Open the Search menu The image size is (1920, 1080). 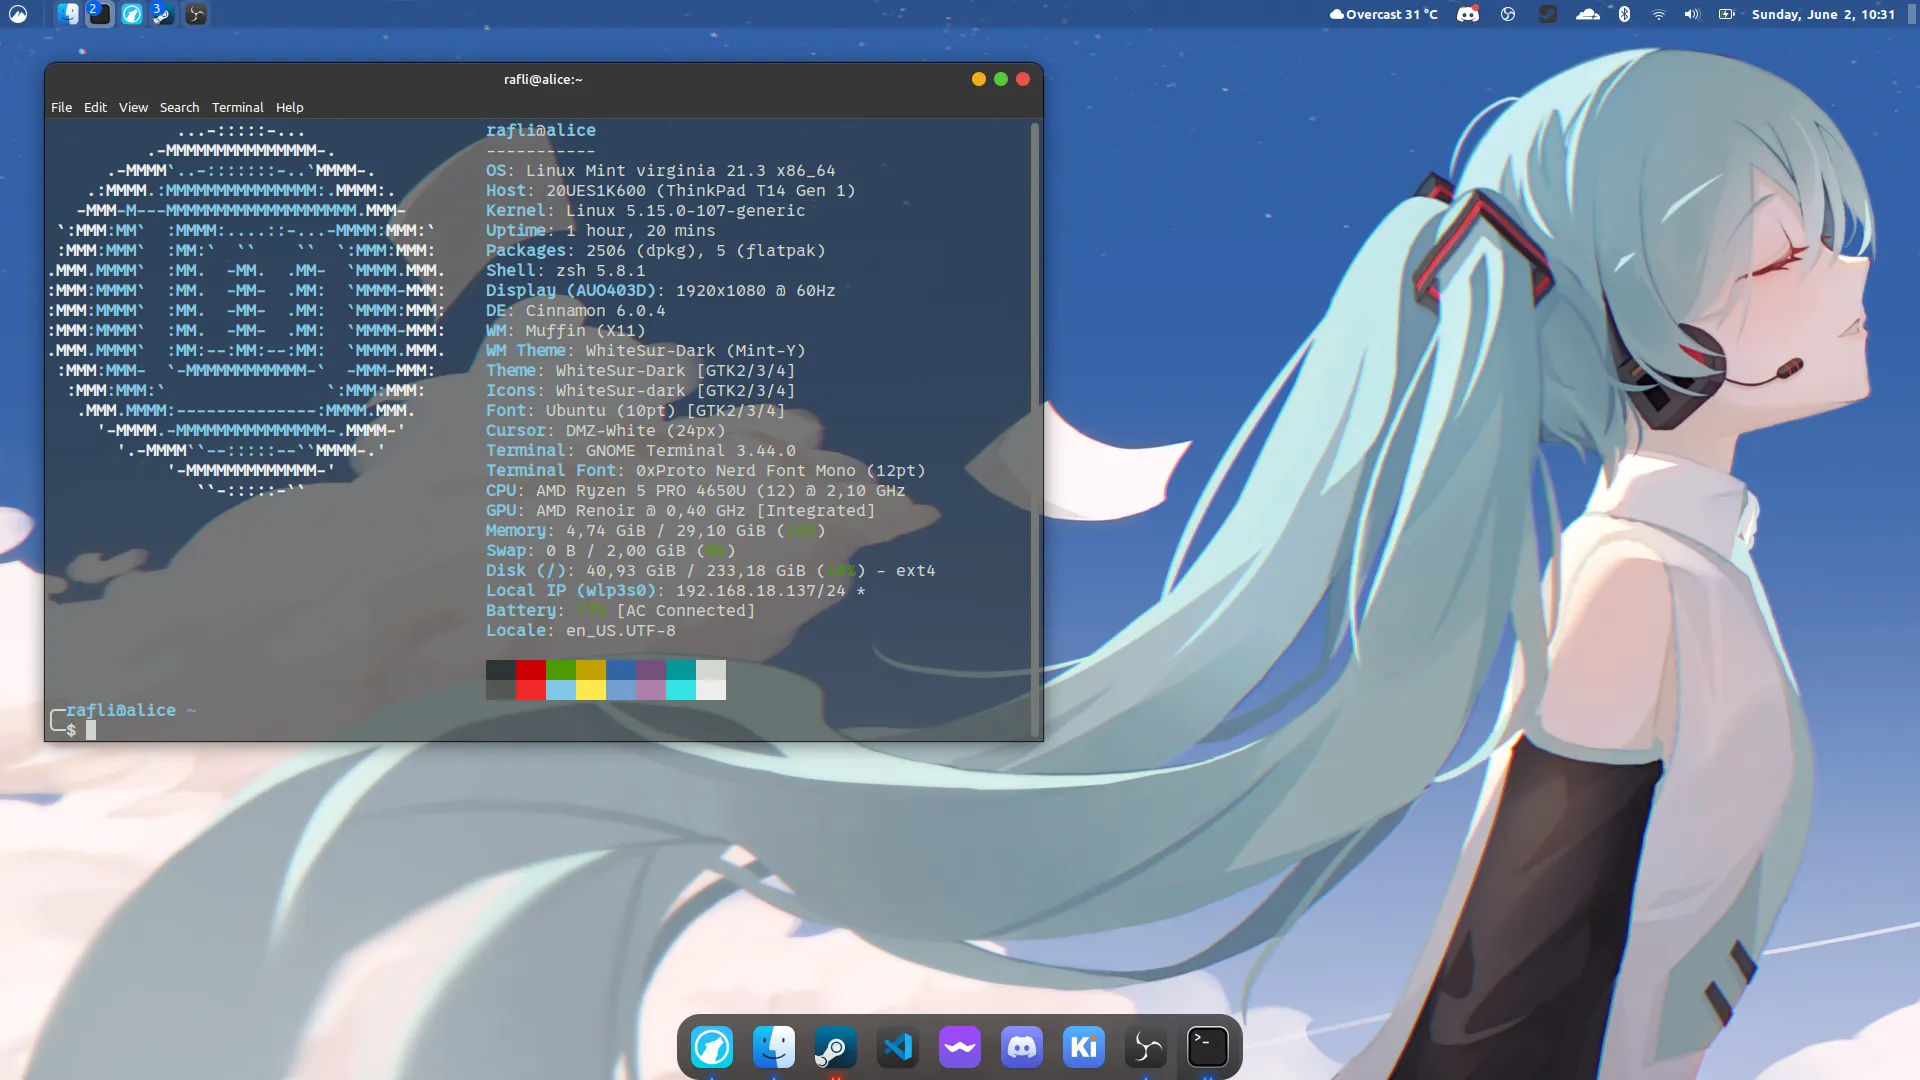[x=179, y=107]
